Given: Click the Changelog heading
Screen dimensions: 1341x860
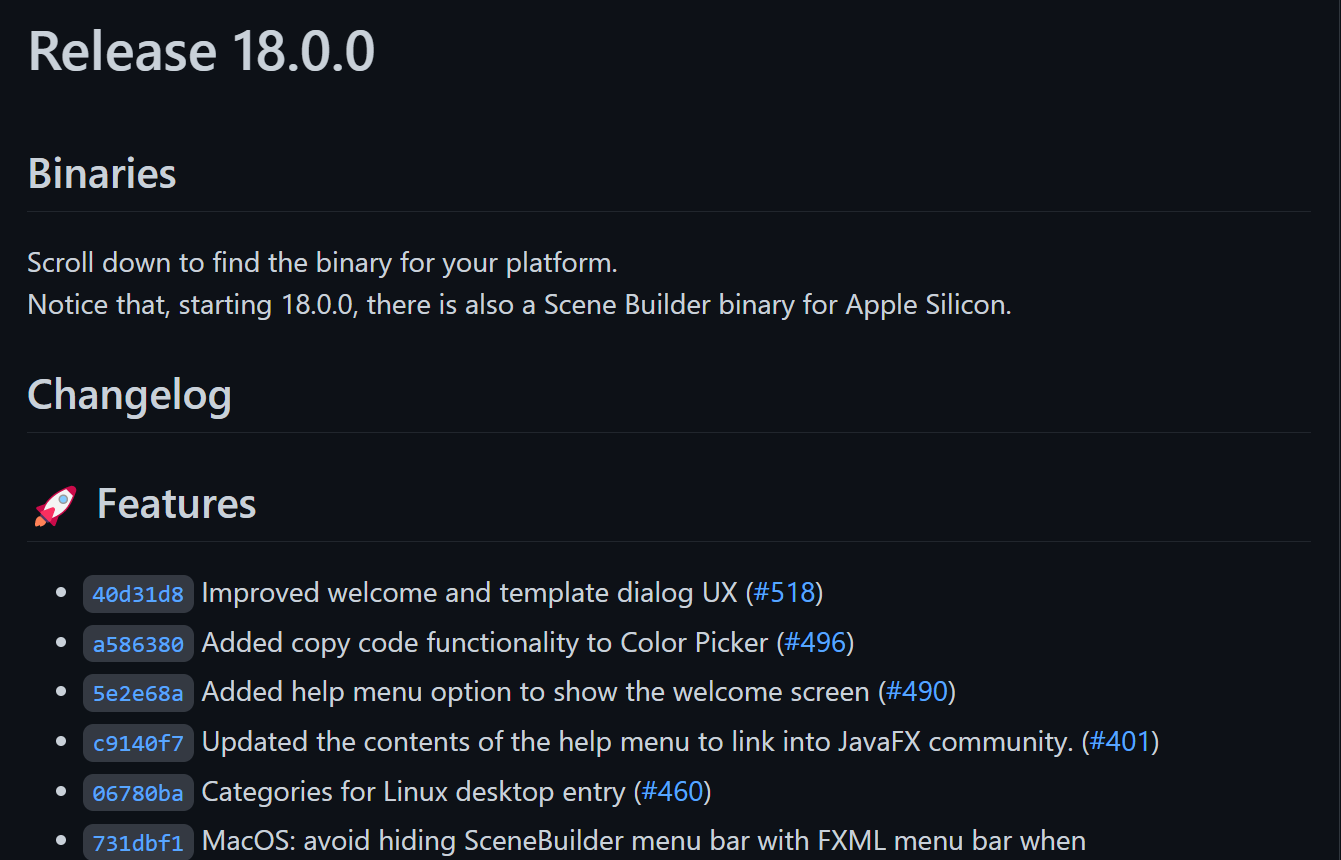Looking at the screenshot, I should (130, 396).
